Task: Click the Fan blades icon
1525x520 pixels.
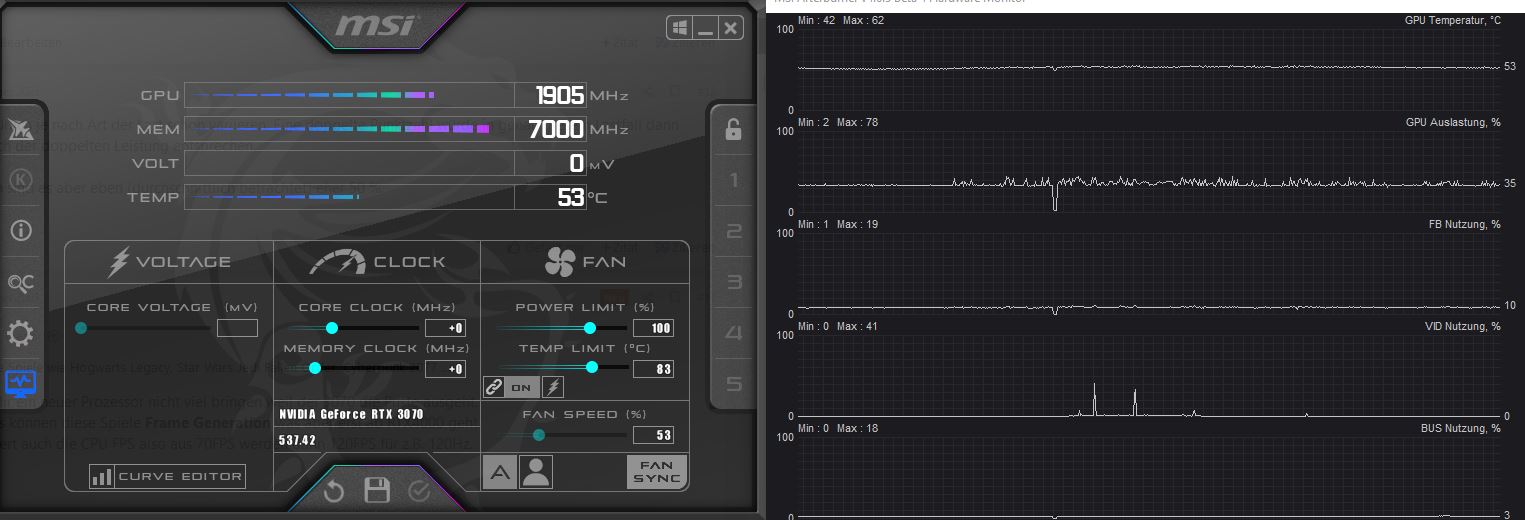Action: click(560, 262)
